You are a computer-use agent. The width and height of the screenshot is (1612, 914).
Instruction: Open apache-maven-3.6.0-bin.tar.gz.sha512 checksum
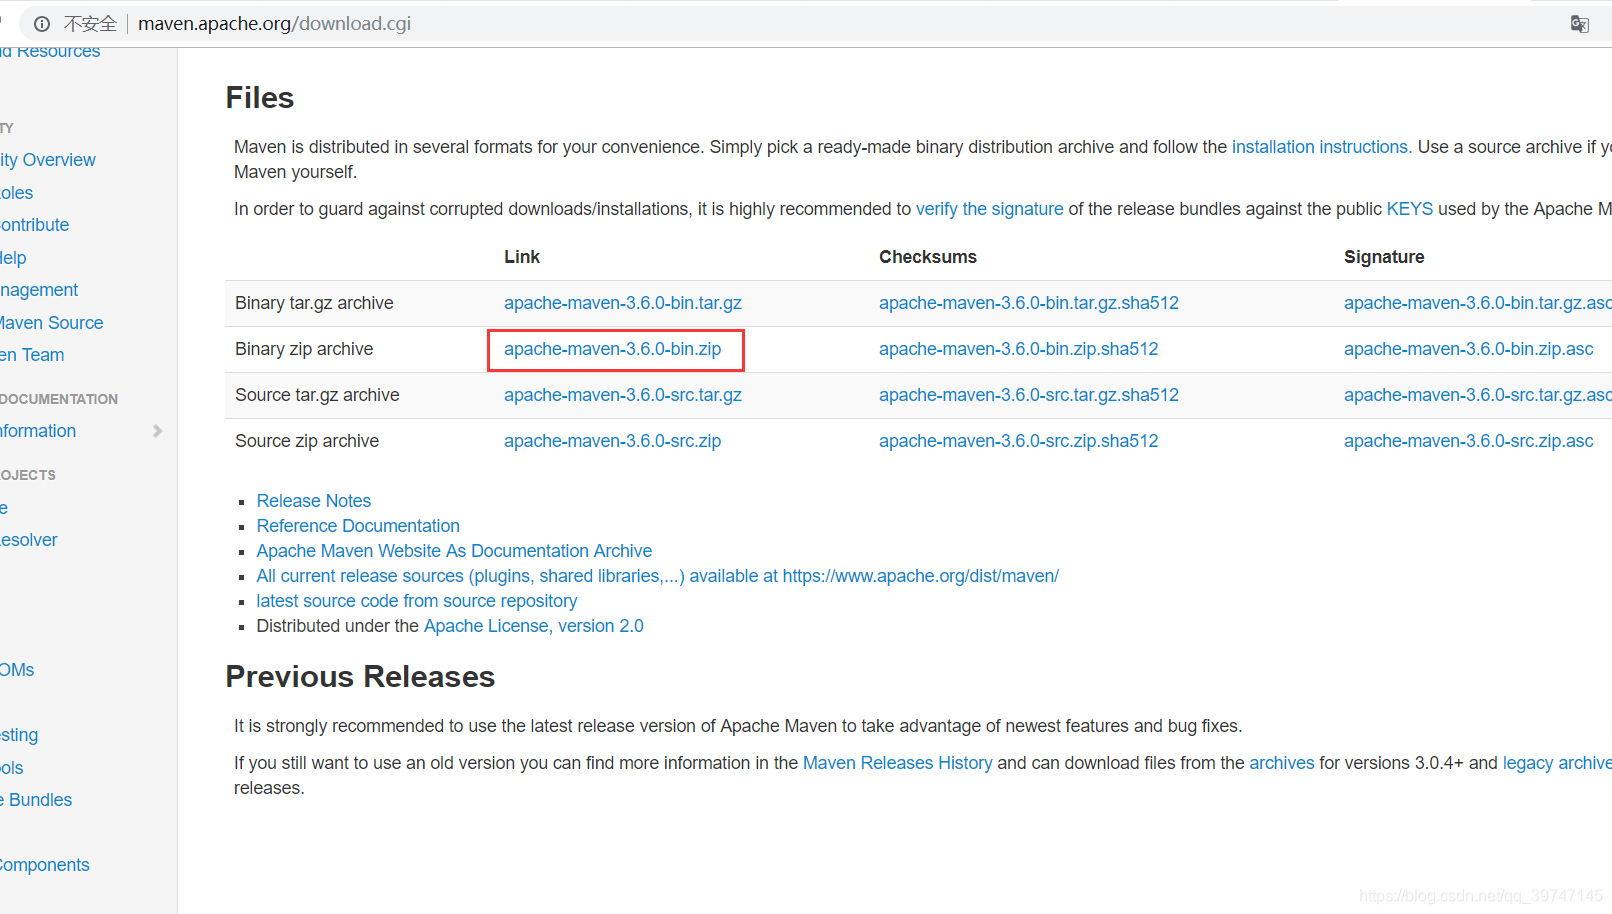tap(1029, 303)
